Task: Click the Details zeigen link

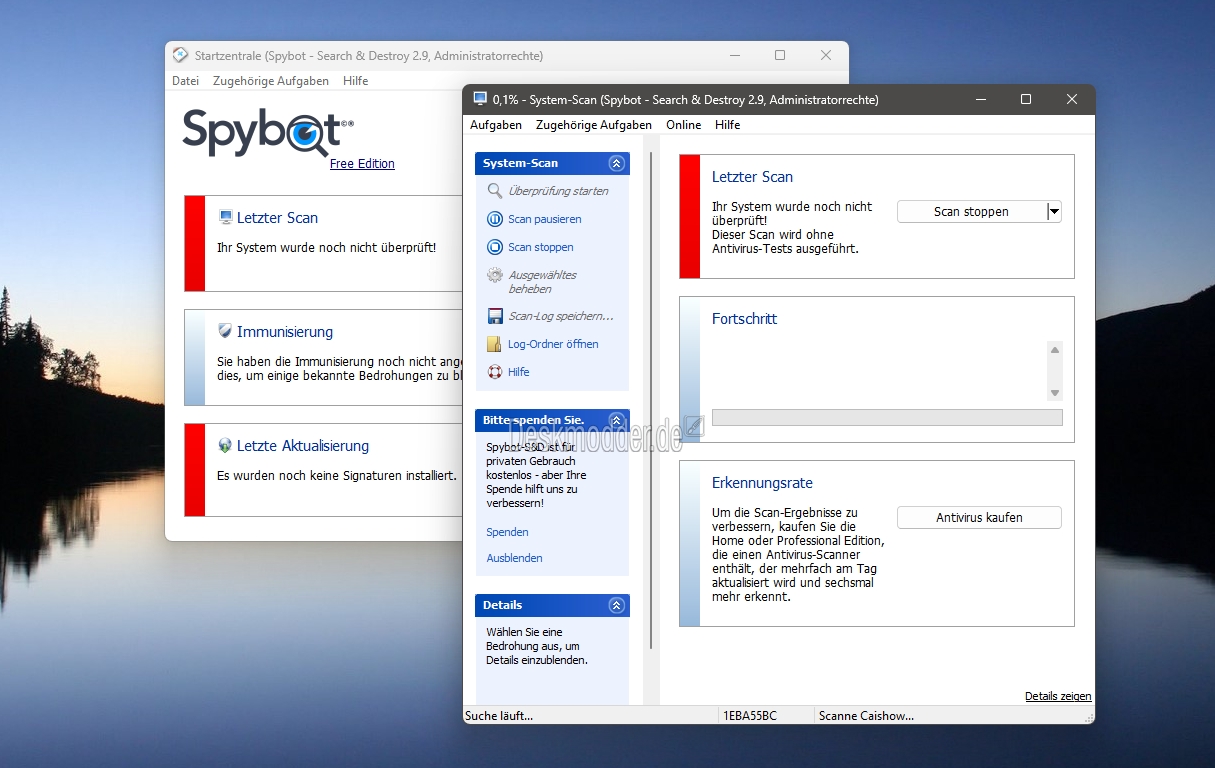Action: [1058, 696]
